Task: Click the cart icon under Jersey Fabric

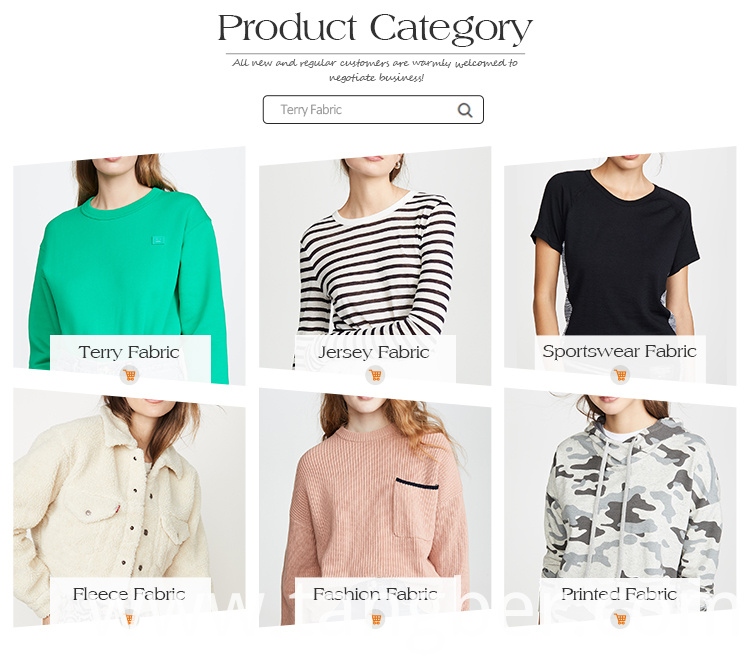Action: pyautogui.click(x=375, y=374)
